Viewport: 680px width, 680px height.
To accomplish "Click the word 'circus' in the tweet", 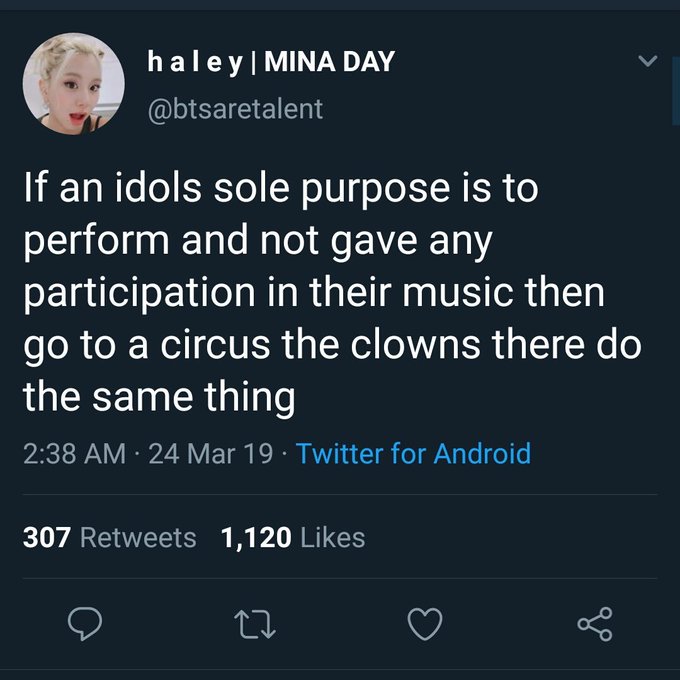I will click(x=216, y=345).
